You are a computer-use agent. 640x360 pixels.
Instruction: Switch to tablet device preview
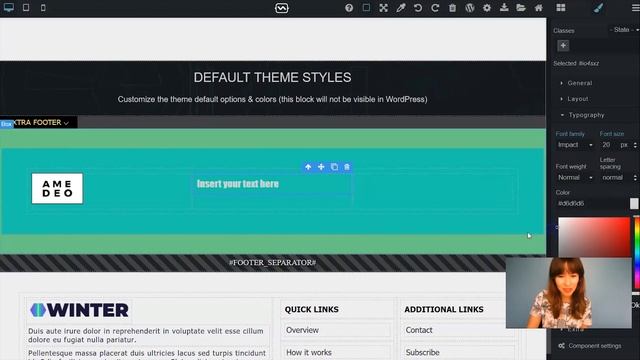pos(26,7)
